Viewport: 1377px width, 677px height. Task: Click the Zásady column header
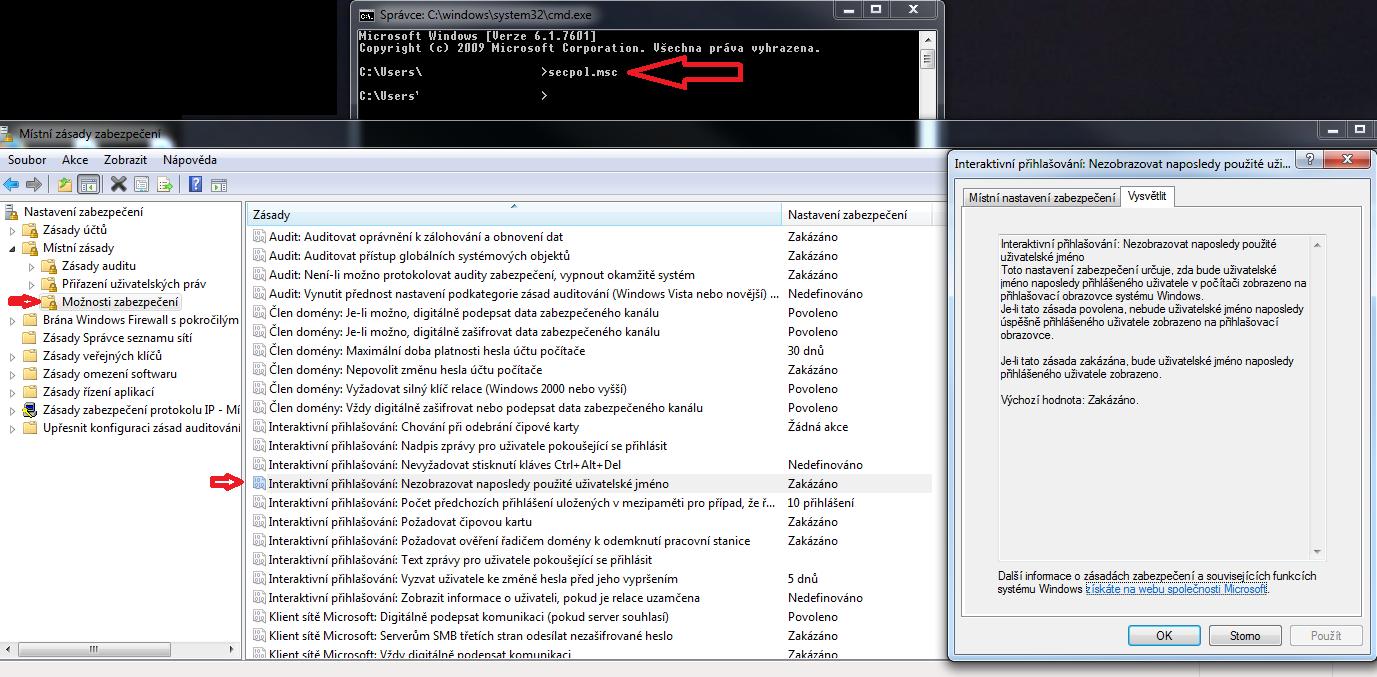[x=512, y=215]
